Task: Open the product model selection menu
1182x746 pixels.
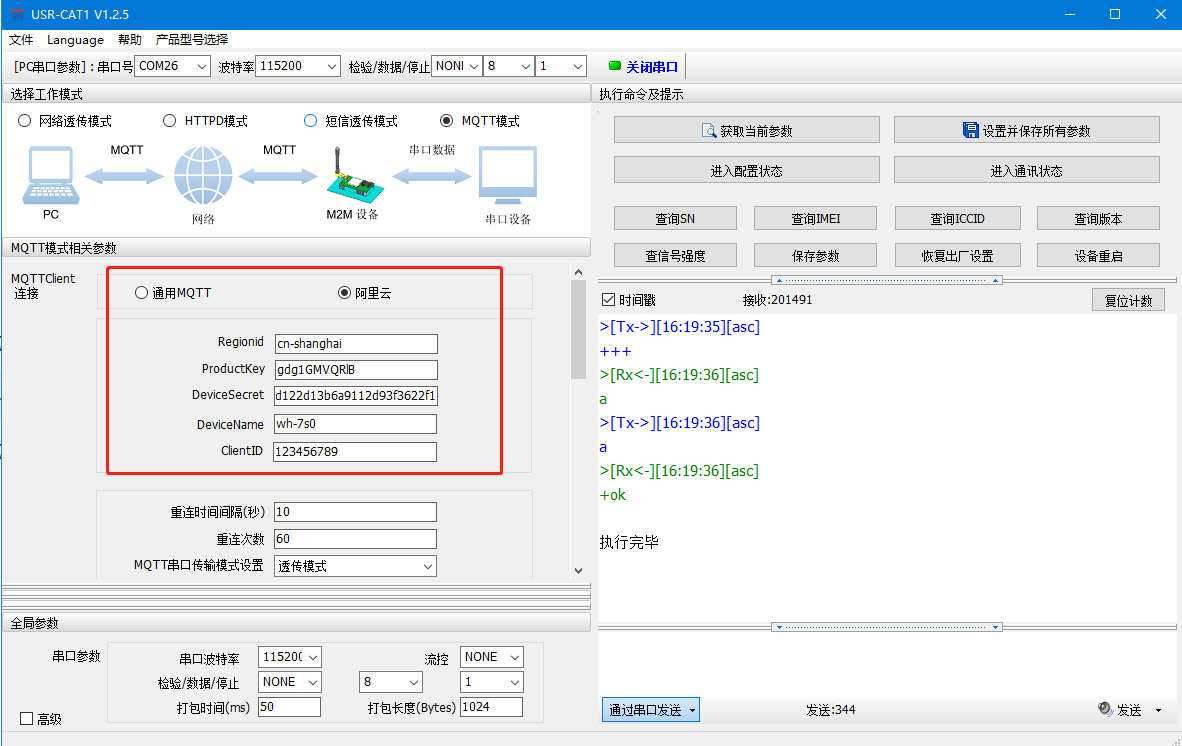Action: click(192, 40)
